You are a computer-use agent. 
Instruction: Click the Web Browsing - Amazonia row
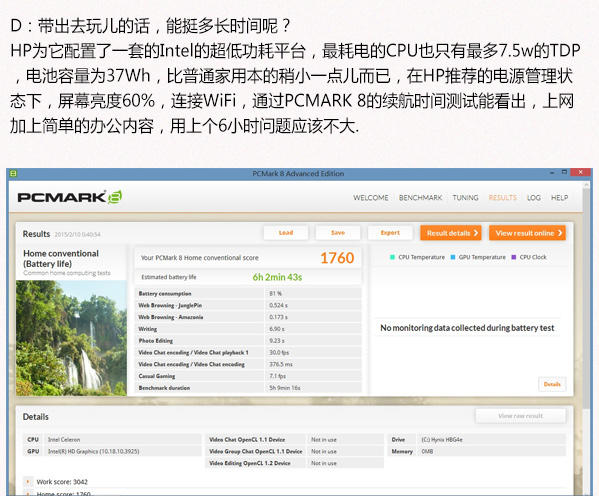click(x=248, y=317)
